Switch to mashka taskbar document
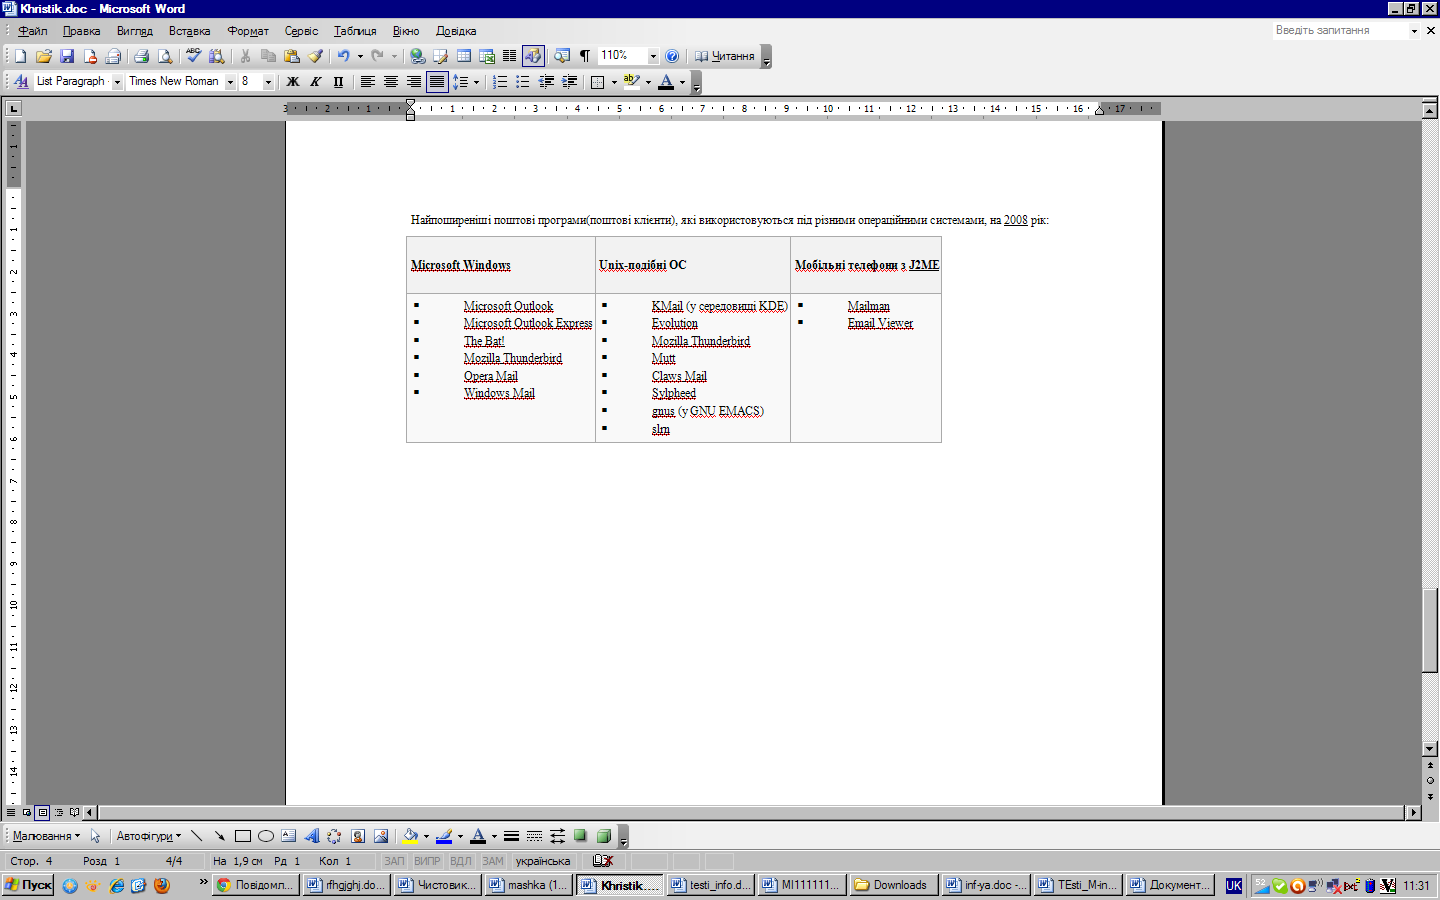1440x900 pixels. [528, 885]
